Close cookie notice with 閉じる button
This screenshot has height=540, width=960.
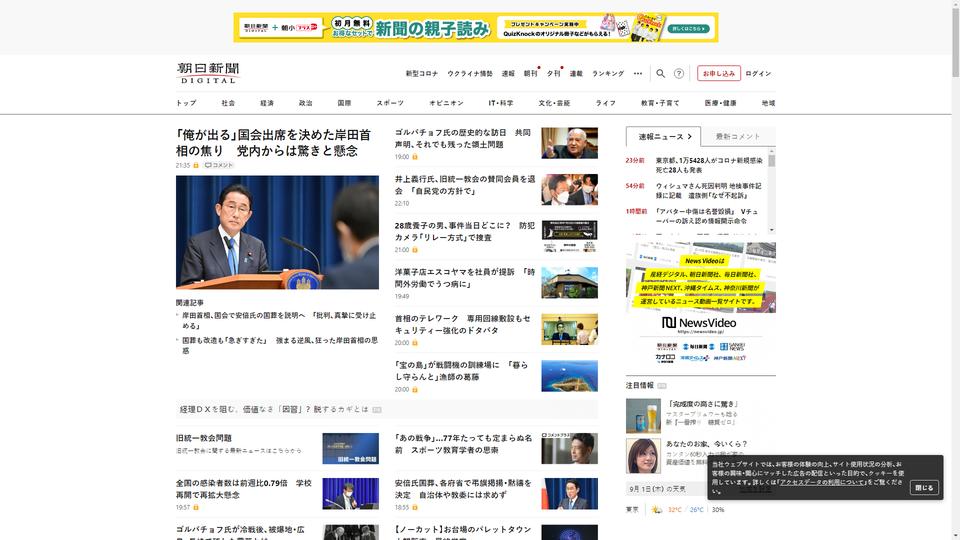pos(924,487)
